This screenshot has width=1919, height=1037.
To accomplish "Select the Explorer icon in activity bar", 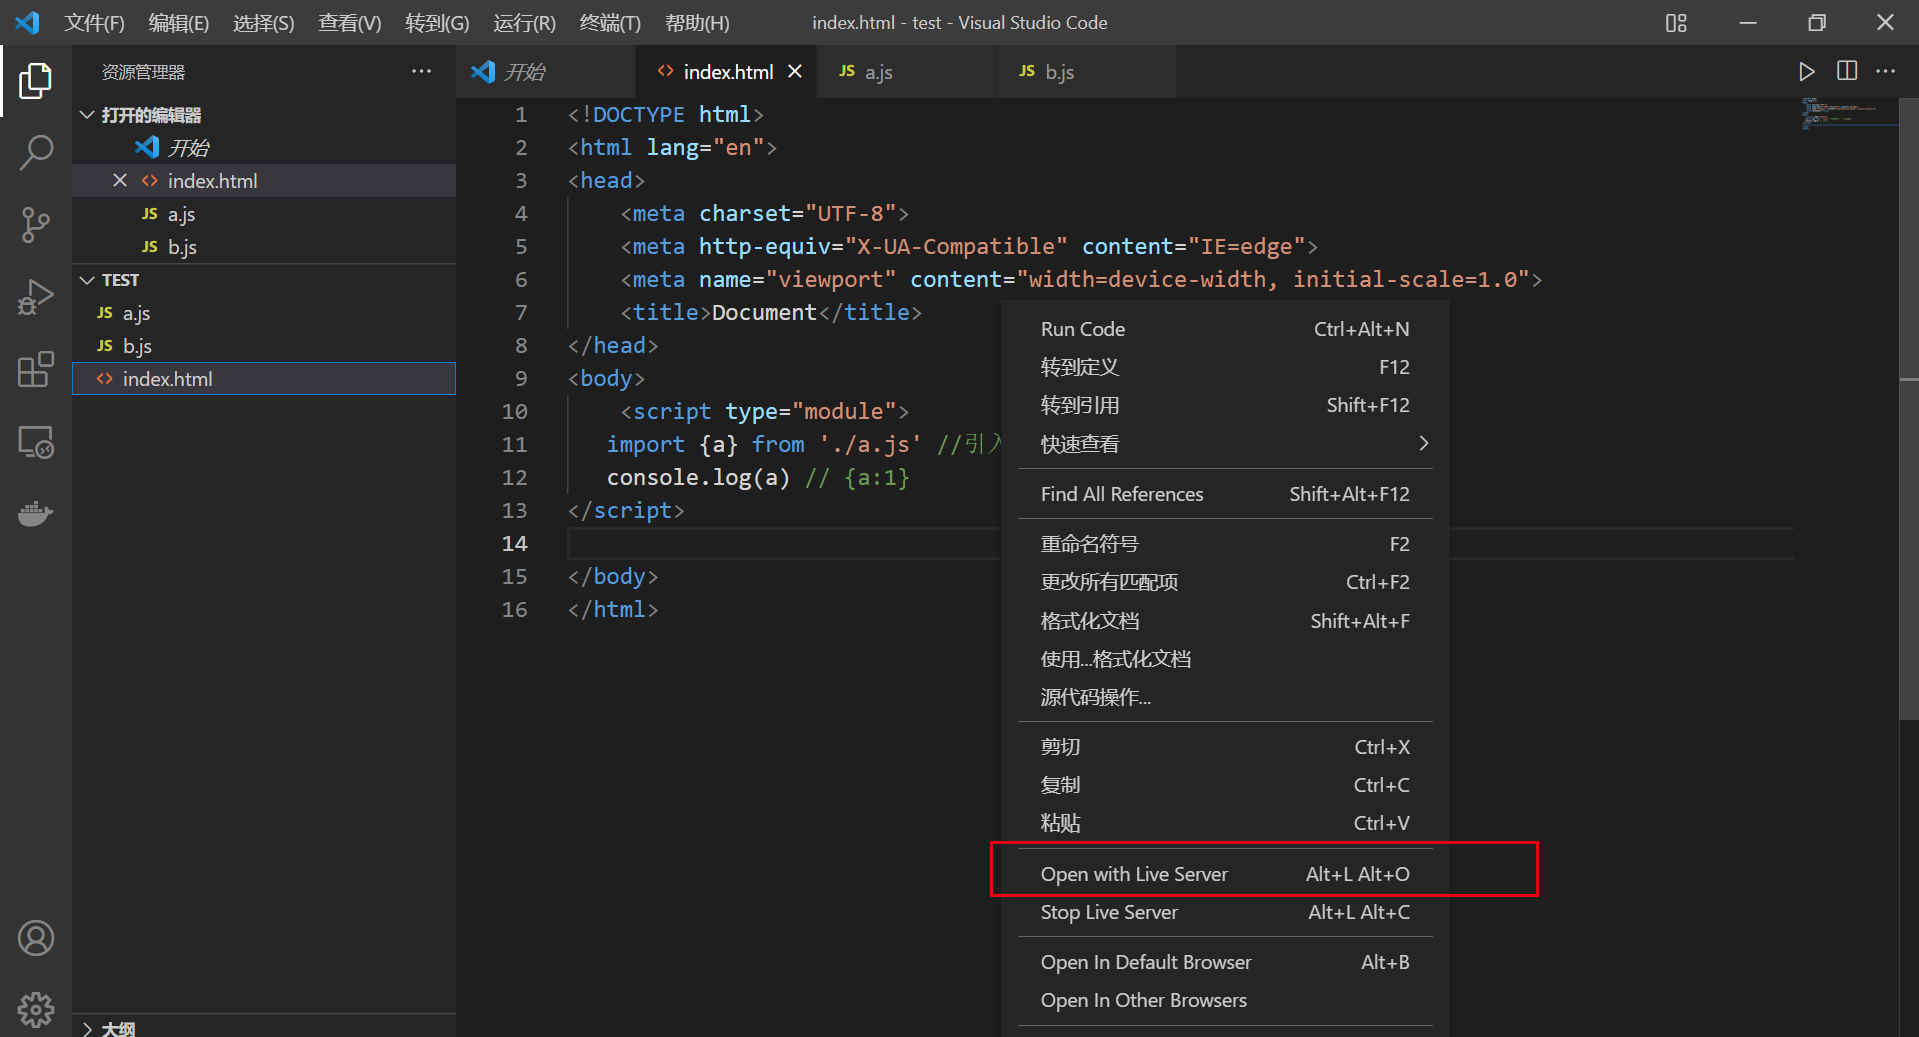I will [x=36, y=81].
